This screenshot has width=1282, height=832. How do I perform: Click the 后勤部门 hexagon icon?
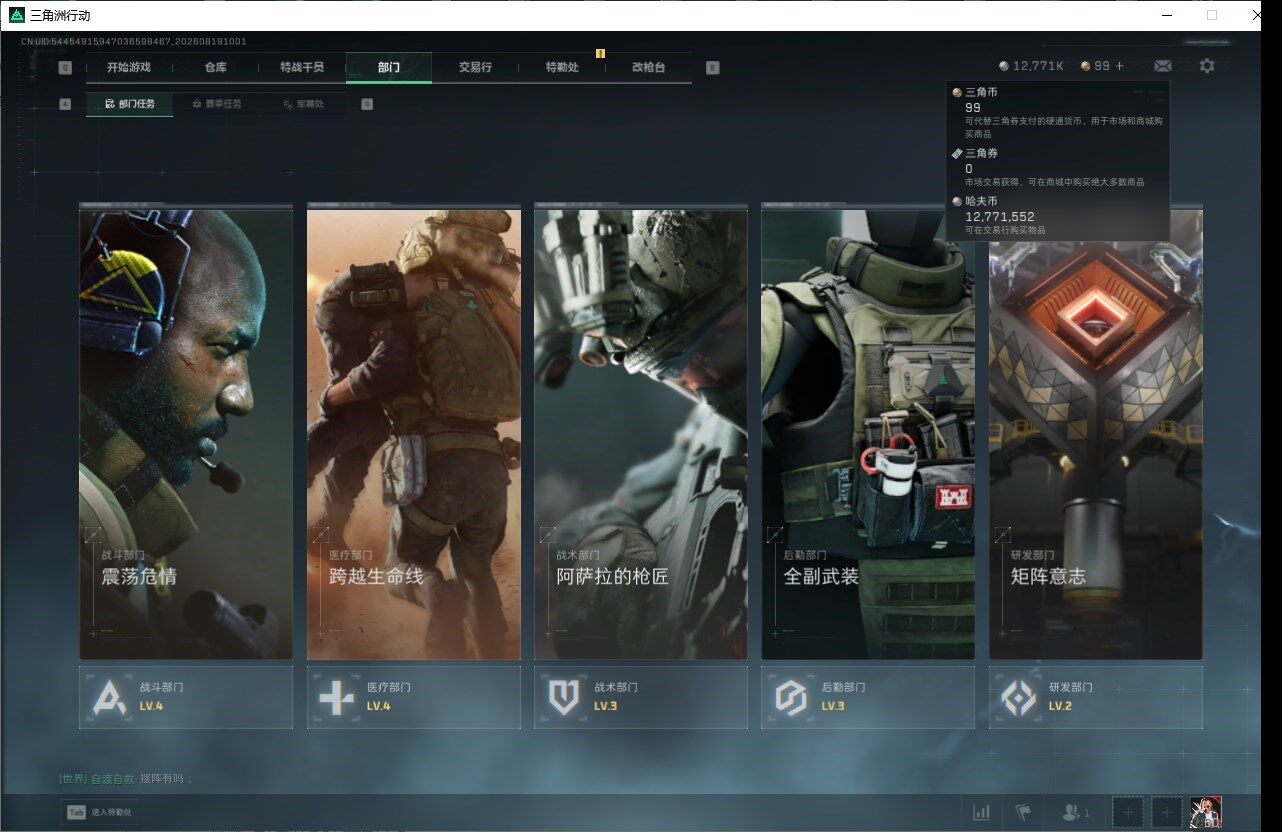tap(792, 697)
